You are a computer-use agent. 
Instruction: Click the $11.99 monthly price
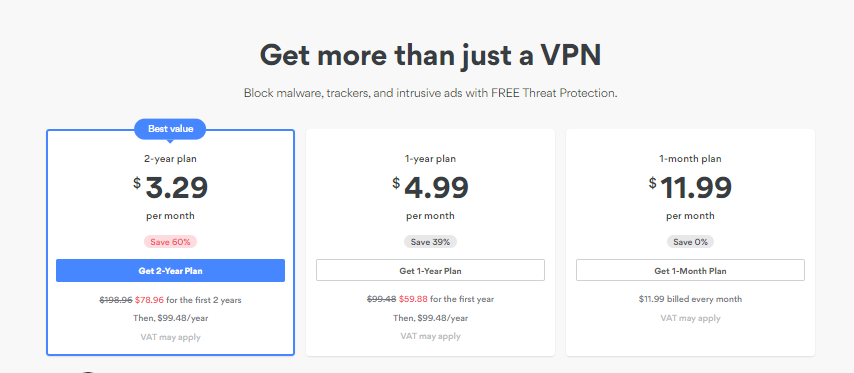(x=690, y=187)
